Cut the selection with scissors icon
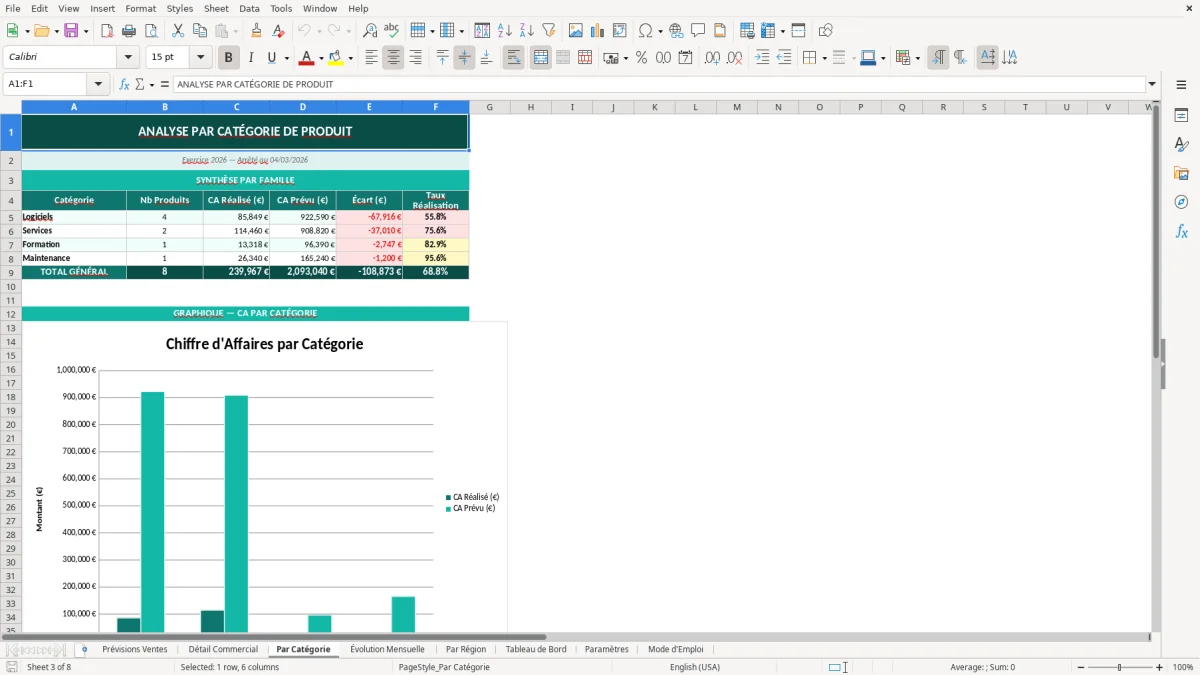 click(177, 31)
